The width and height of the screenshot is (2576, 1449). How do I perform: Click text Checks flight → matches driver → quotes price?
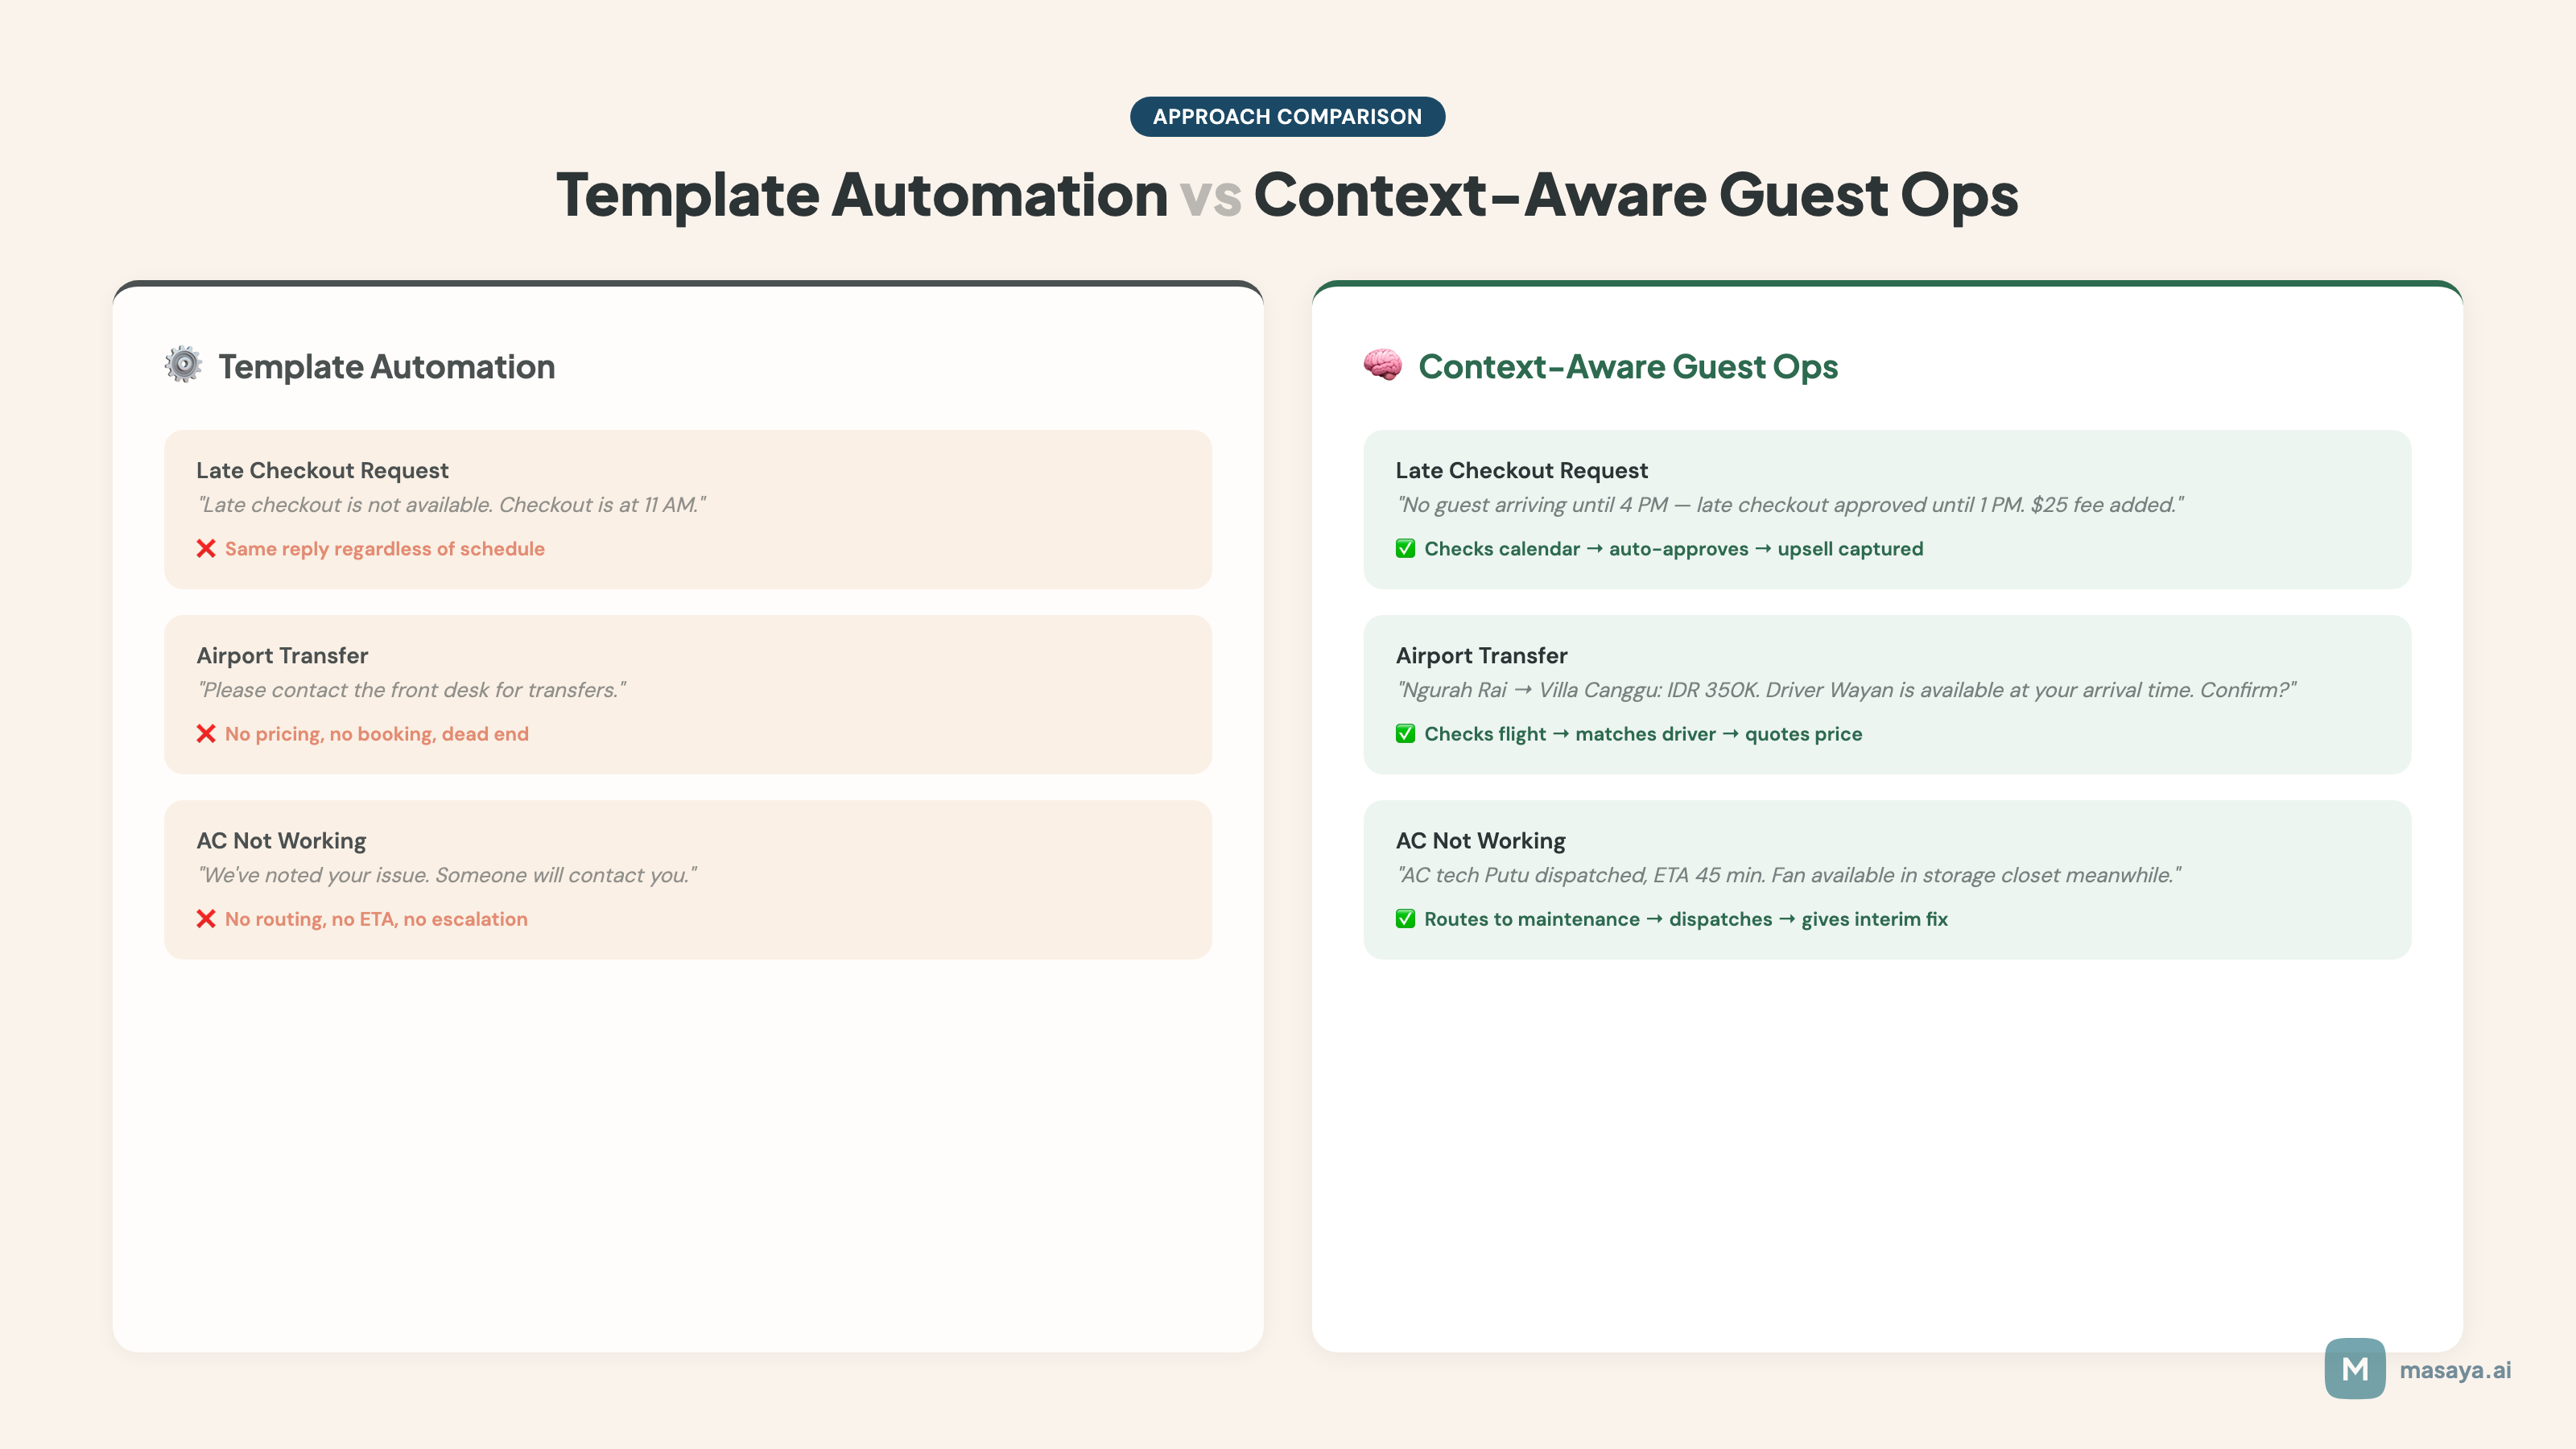point(1643,733)
